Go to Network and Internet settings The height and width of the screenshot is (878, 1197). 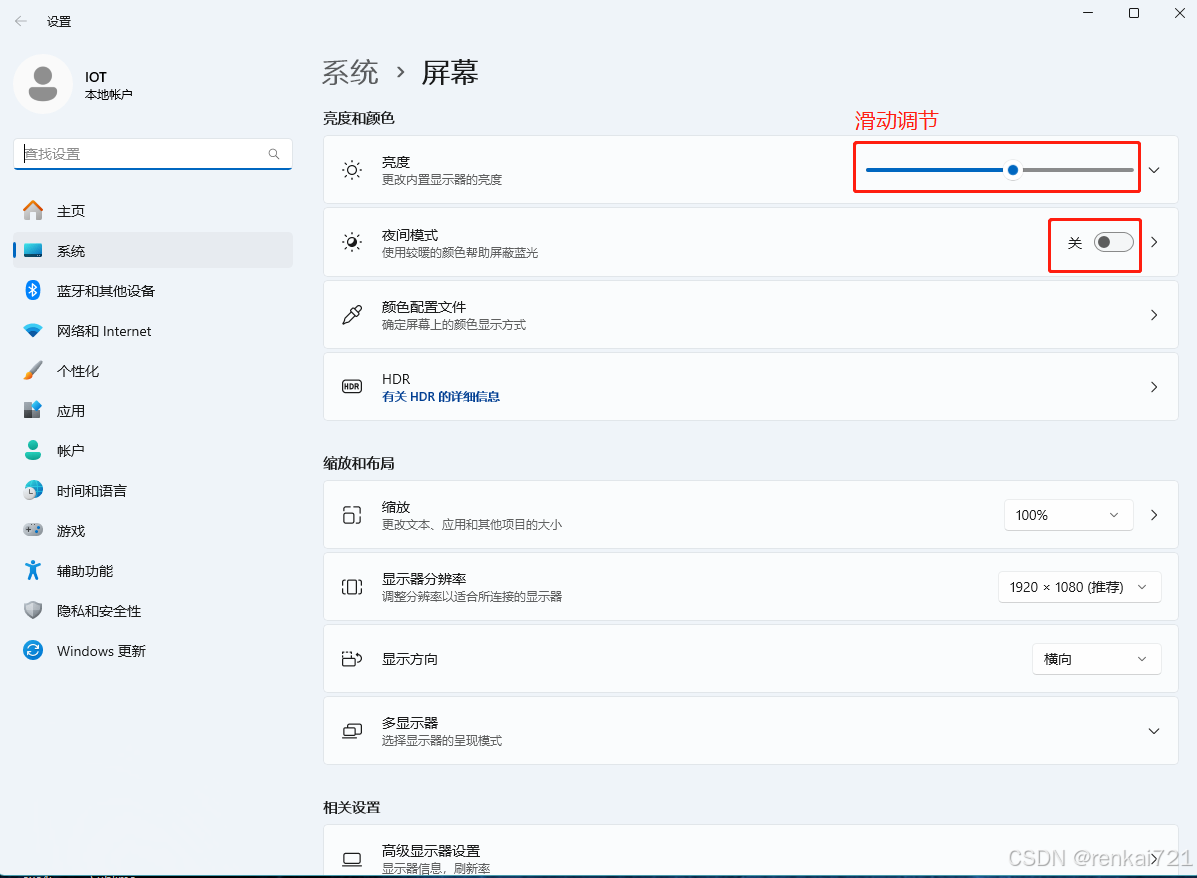tap(104, 331)
